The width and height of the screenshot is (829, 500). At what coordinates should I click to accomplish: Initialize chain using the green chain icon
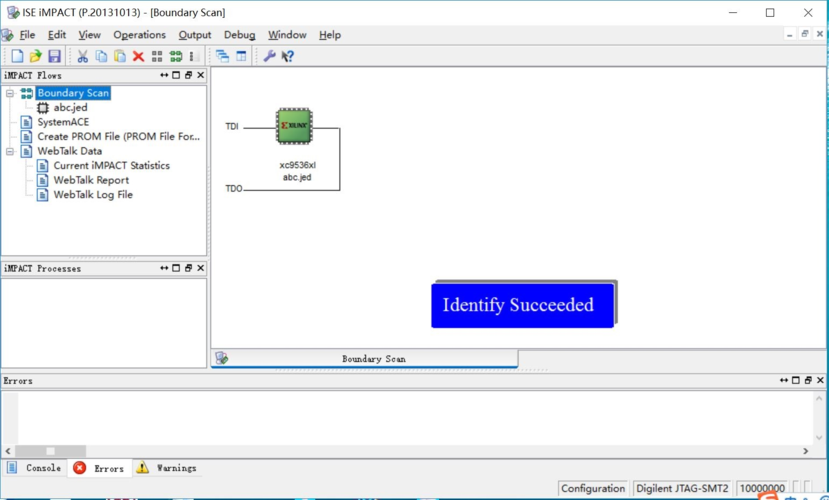pyautogui.click(x=176, y=56)
